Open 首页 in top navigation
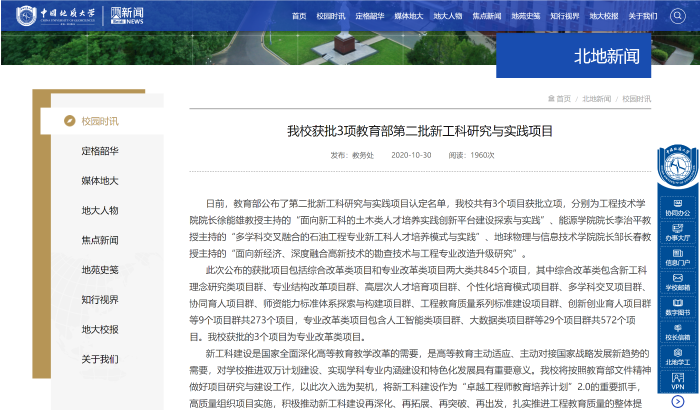 click(x=299, y=16)
